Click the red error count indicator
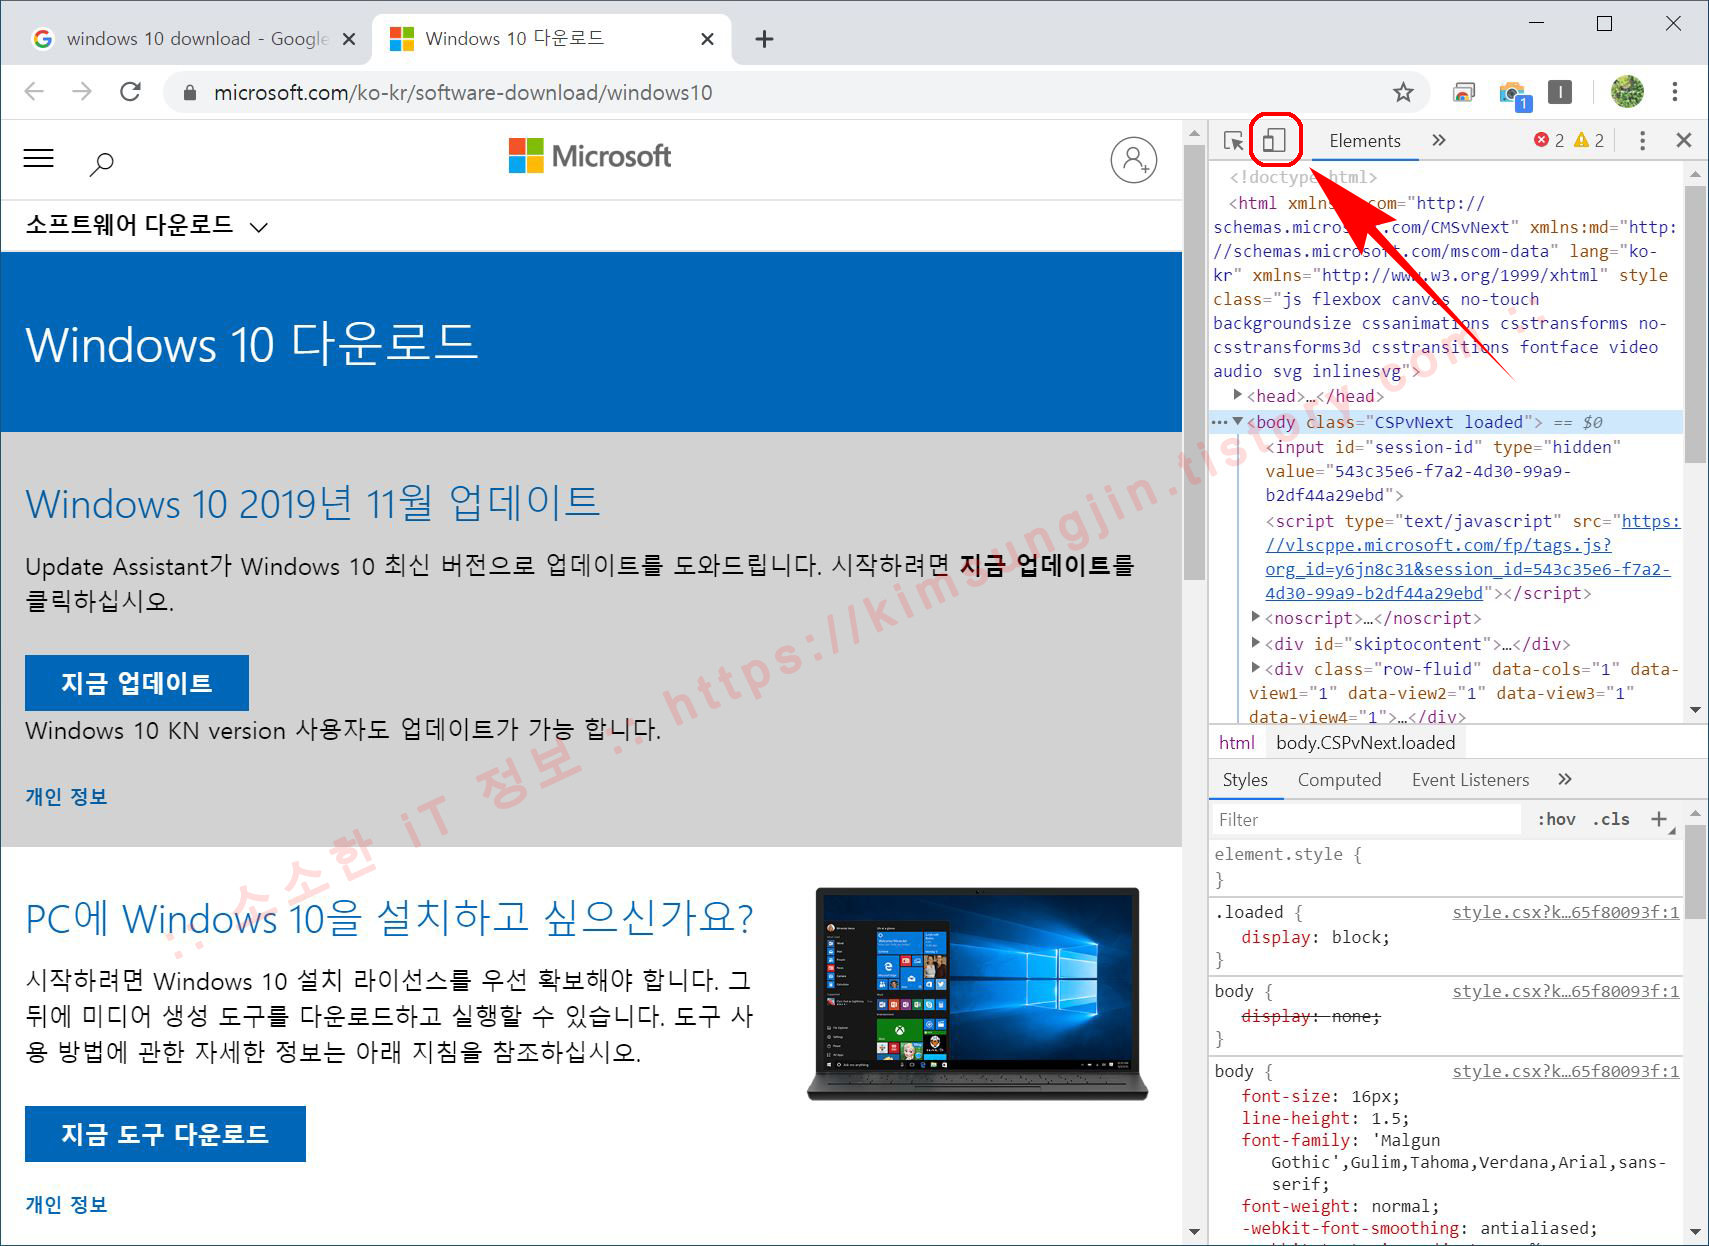 tap(1549, 141)
